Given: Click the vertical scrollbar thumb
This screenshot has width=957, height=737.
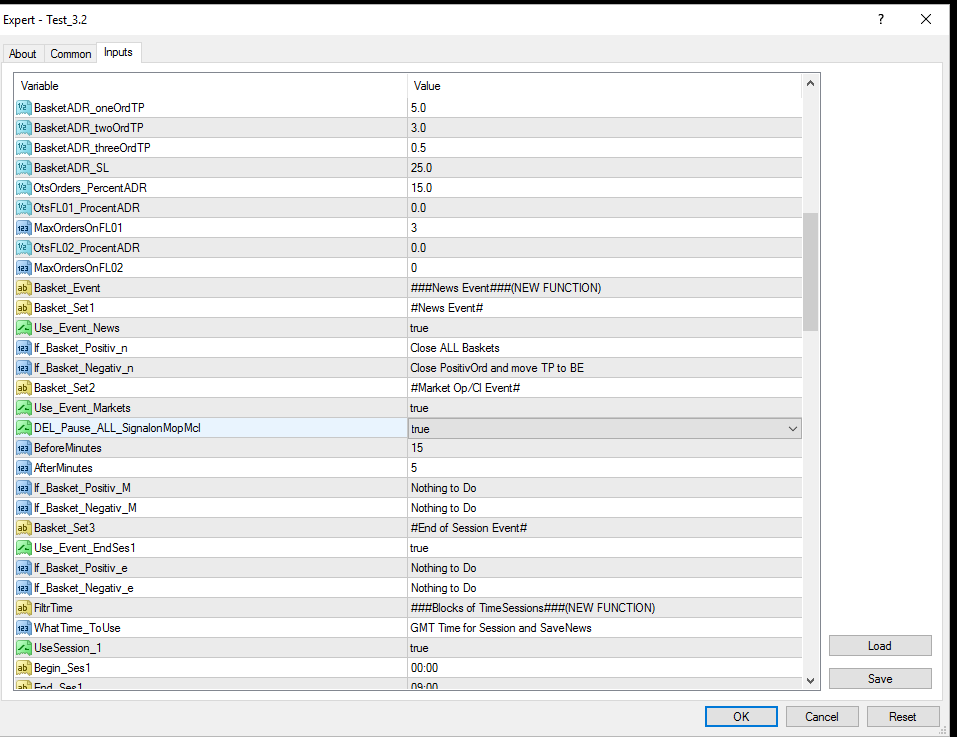Looking at the screenshot, I should point(811,271).
